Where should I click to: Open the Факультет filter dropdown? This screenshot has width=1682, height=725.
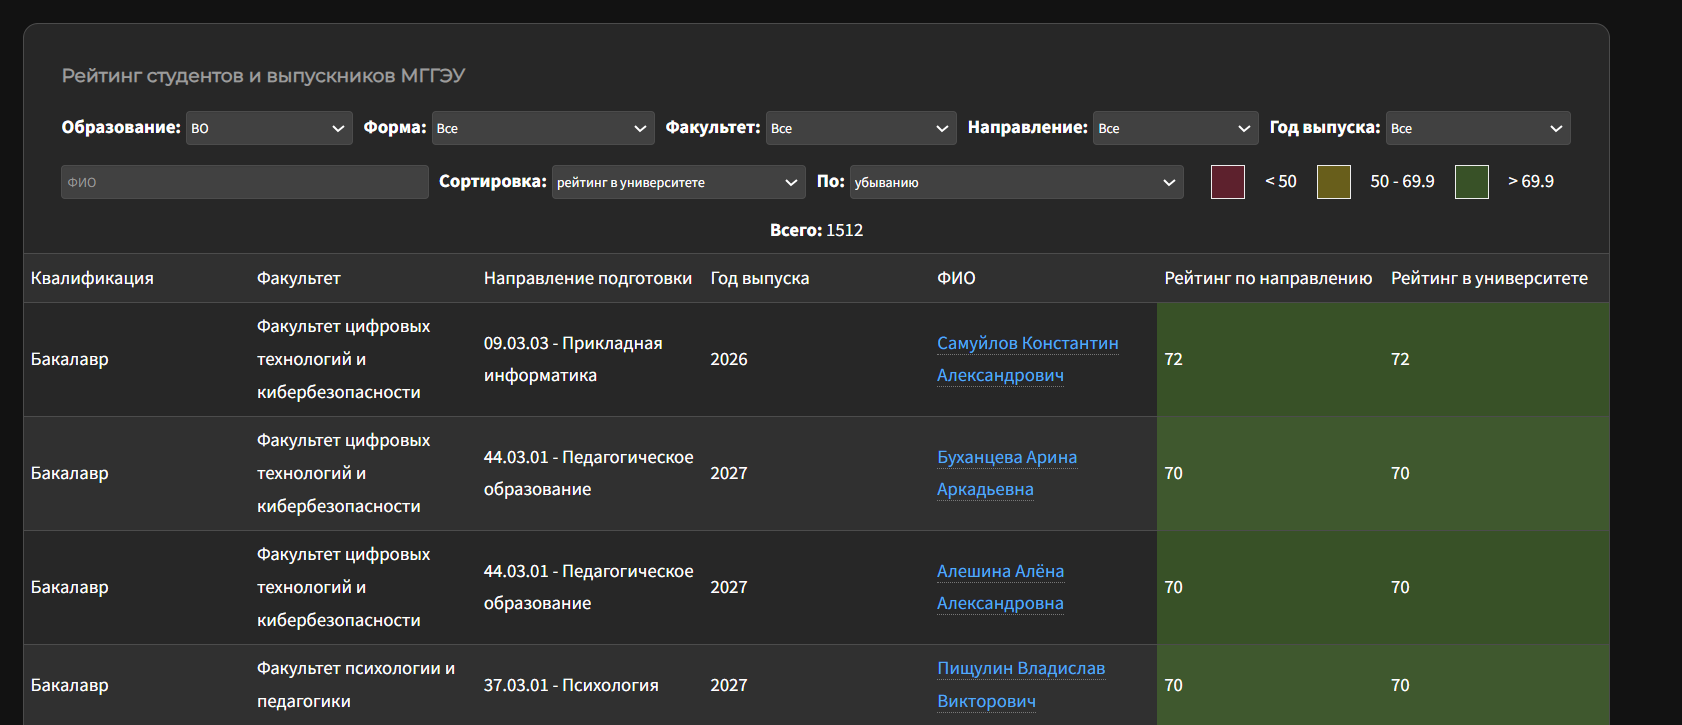(x=860, y=128)
